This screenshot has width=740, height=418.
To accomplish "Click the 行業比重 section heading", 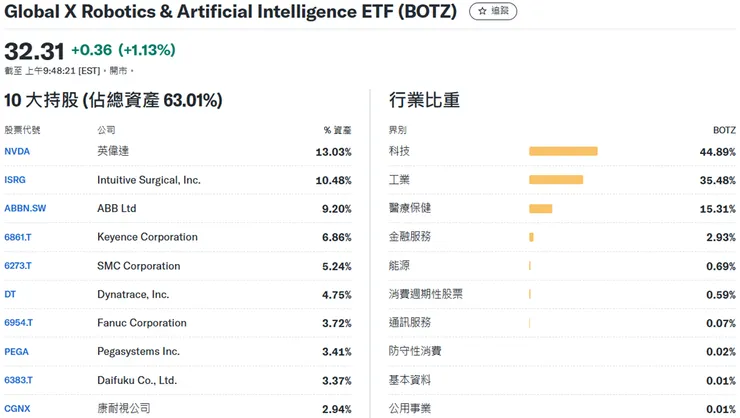I will tap(424, 101).
